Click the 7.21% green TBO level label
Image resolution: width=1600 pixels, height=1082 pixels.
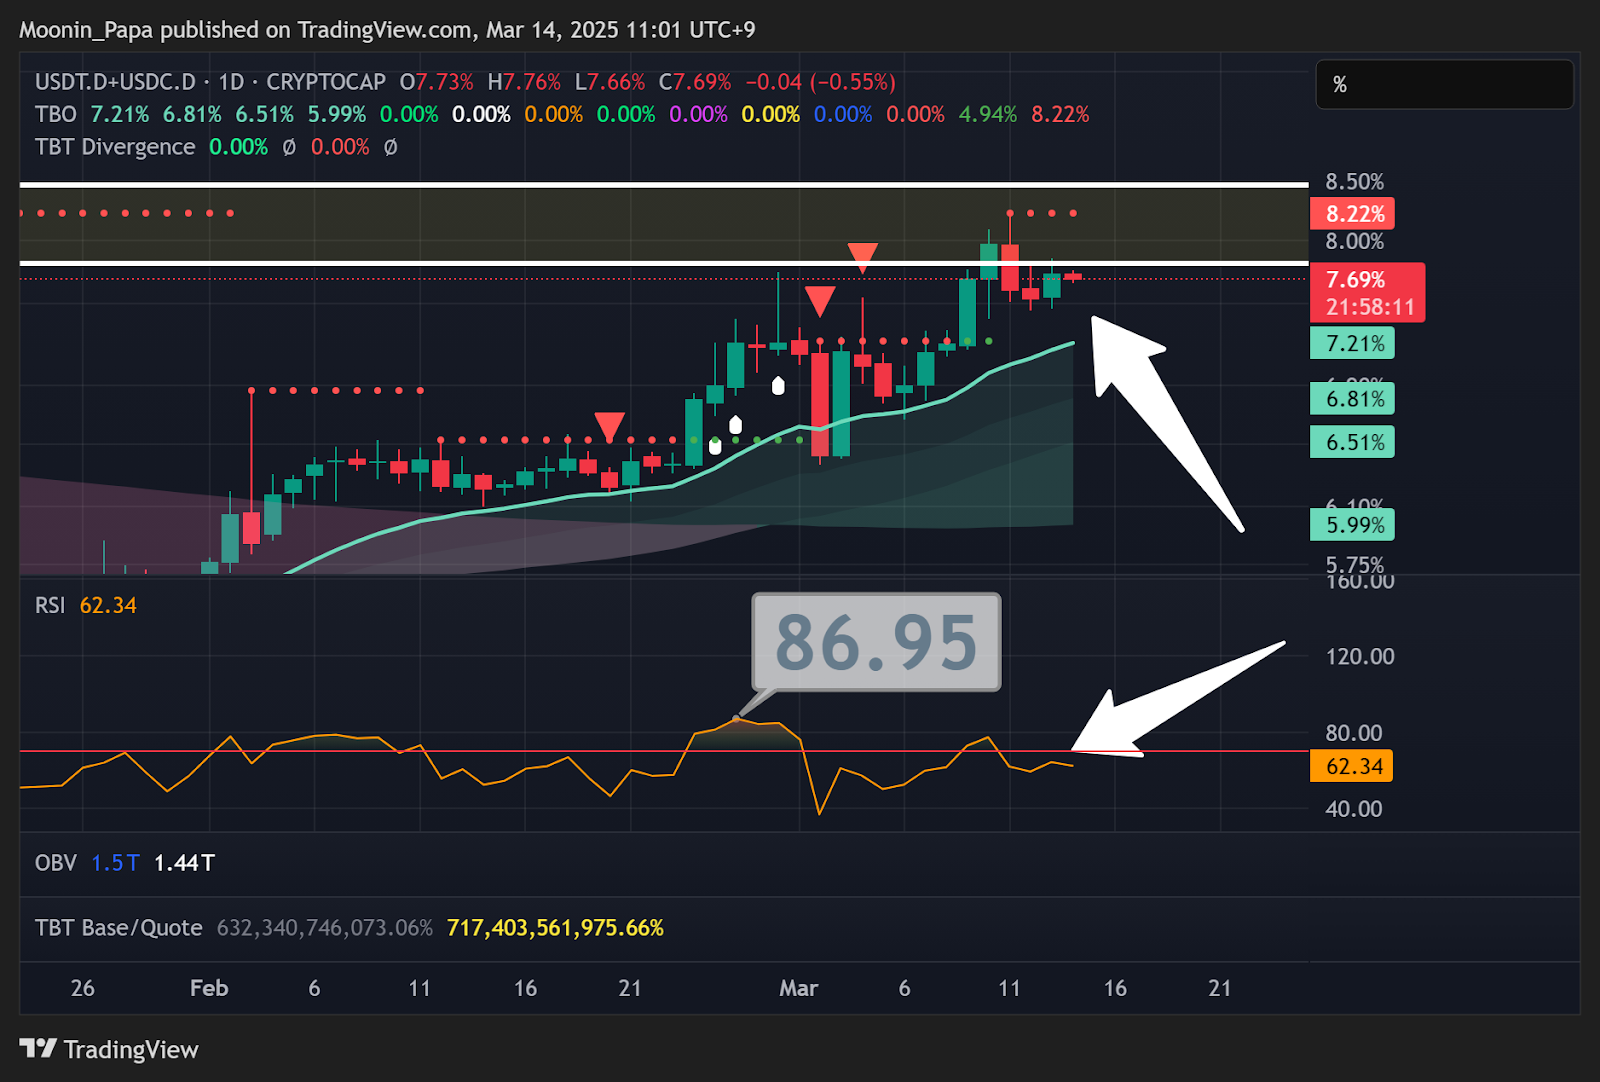[1352, 344]
